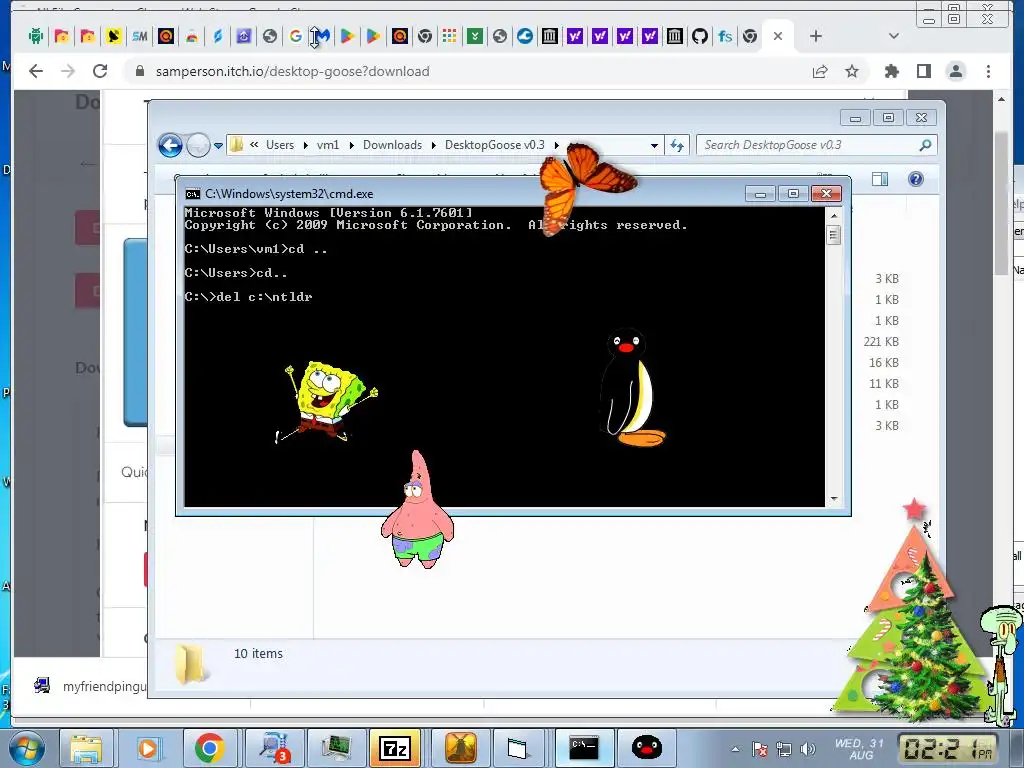Open Windows Media Player taskbar icon
Viewport: 1024px width, 768px height.
148,748
